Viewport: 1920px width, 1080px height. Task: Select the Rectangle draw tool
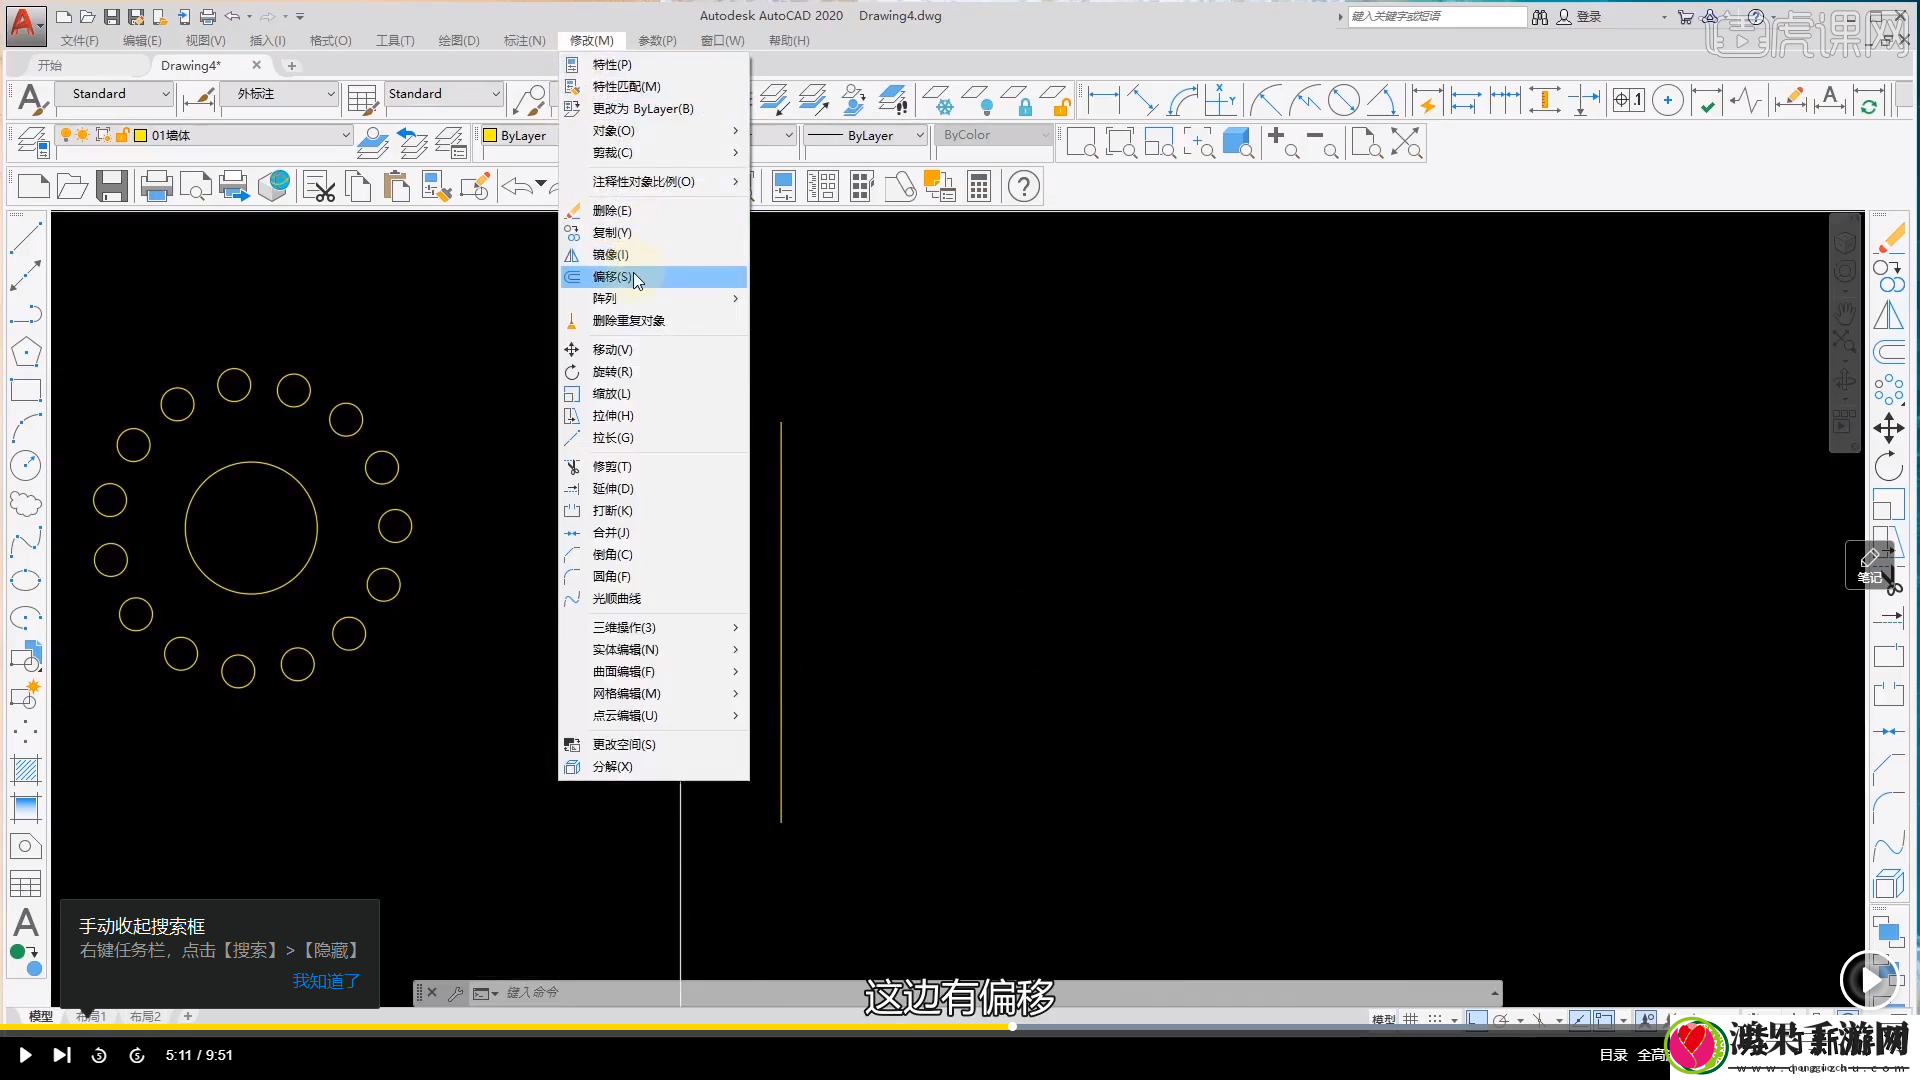(26, 390)
